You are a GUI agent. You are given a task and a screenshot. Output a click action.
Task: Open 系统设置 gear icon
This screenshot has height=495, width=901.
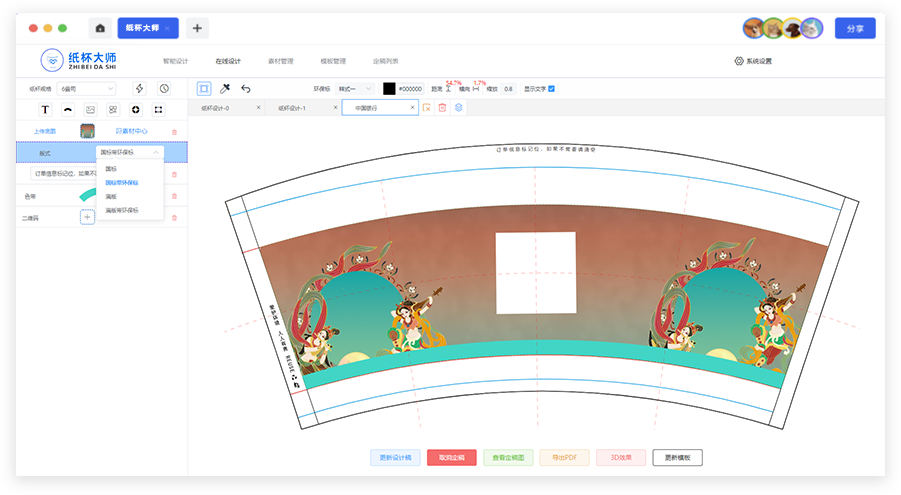pyautogui.click(x=739, y=61)
